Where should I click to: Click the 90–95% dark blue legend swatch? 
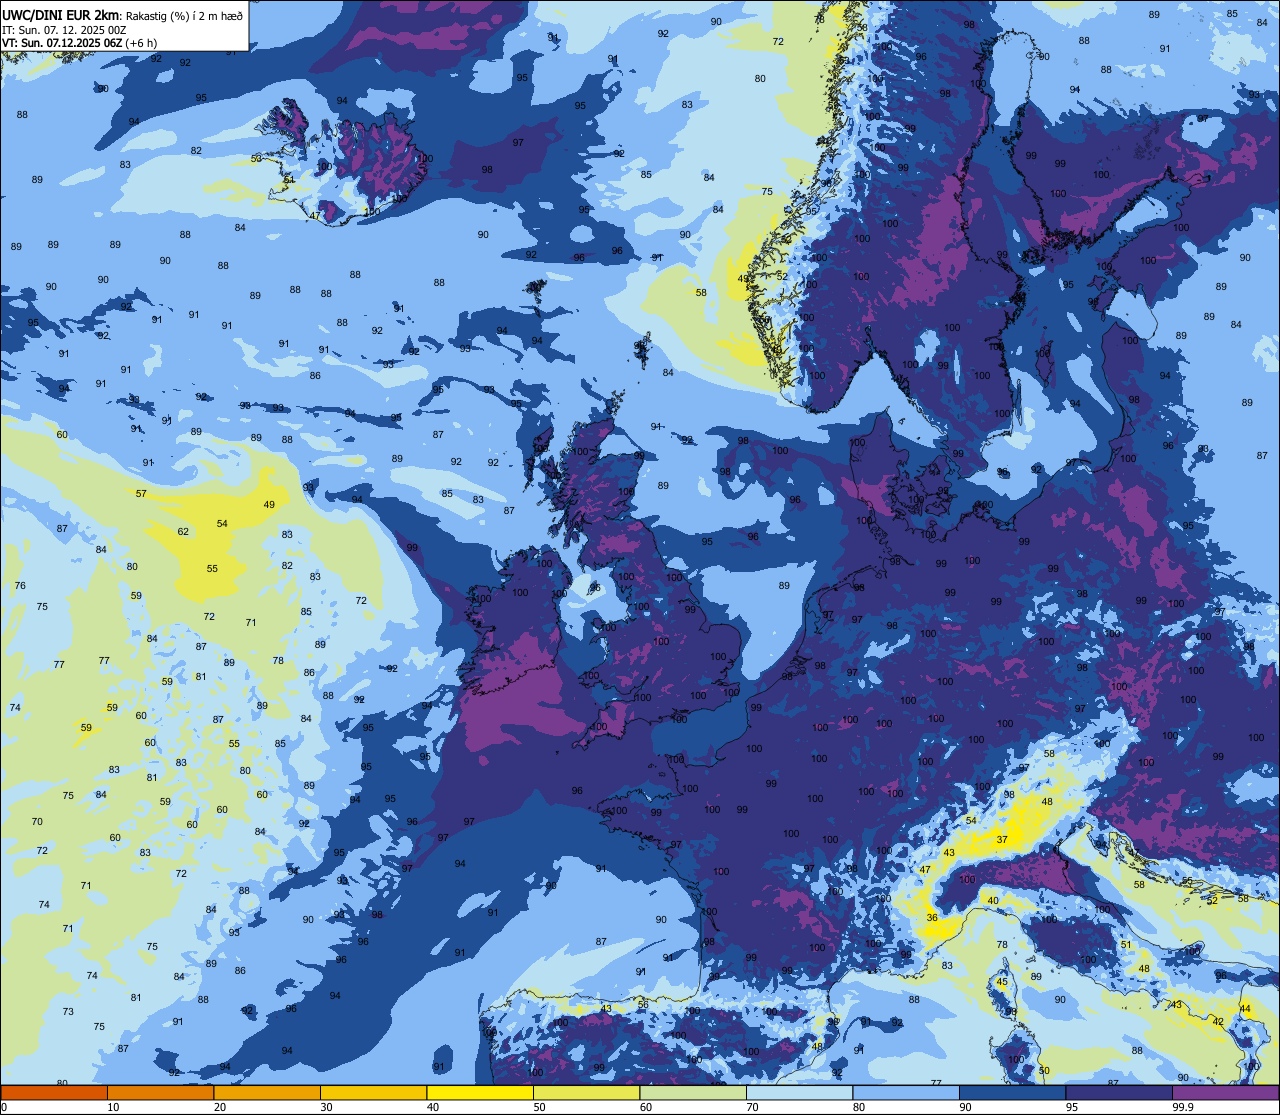tap(1012, 1092)
